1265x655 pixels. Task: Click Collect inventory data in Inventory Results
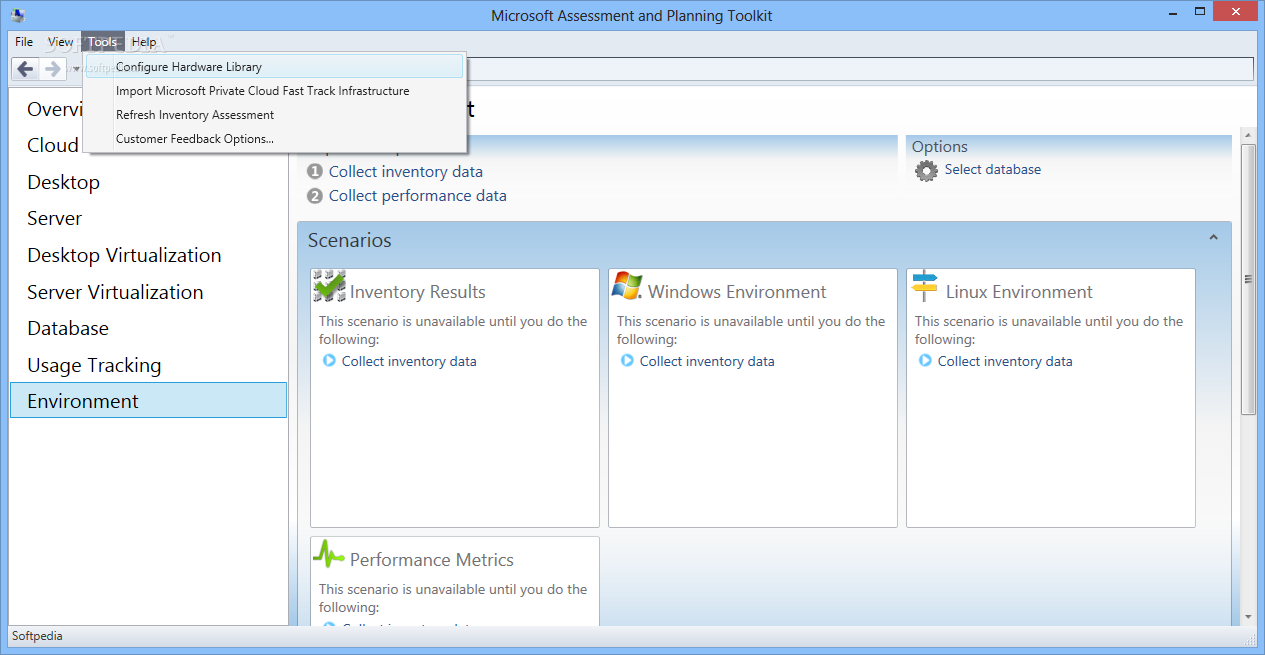409,361
